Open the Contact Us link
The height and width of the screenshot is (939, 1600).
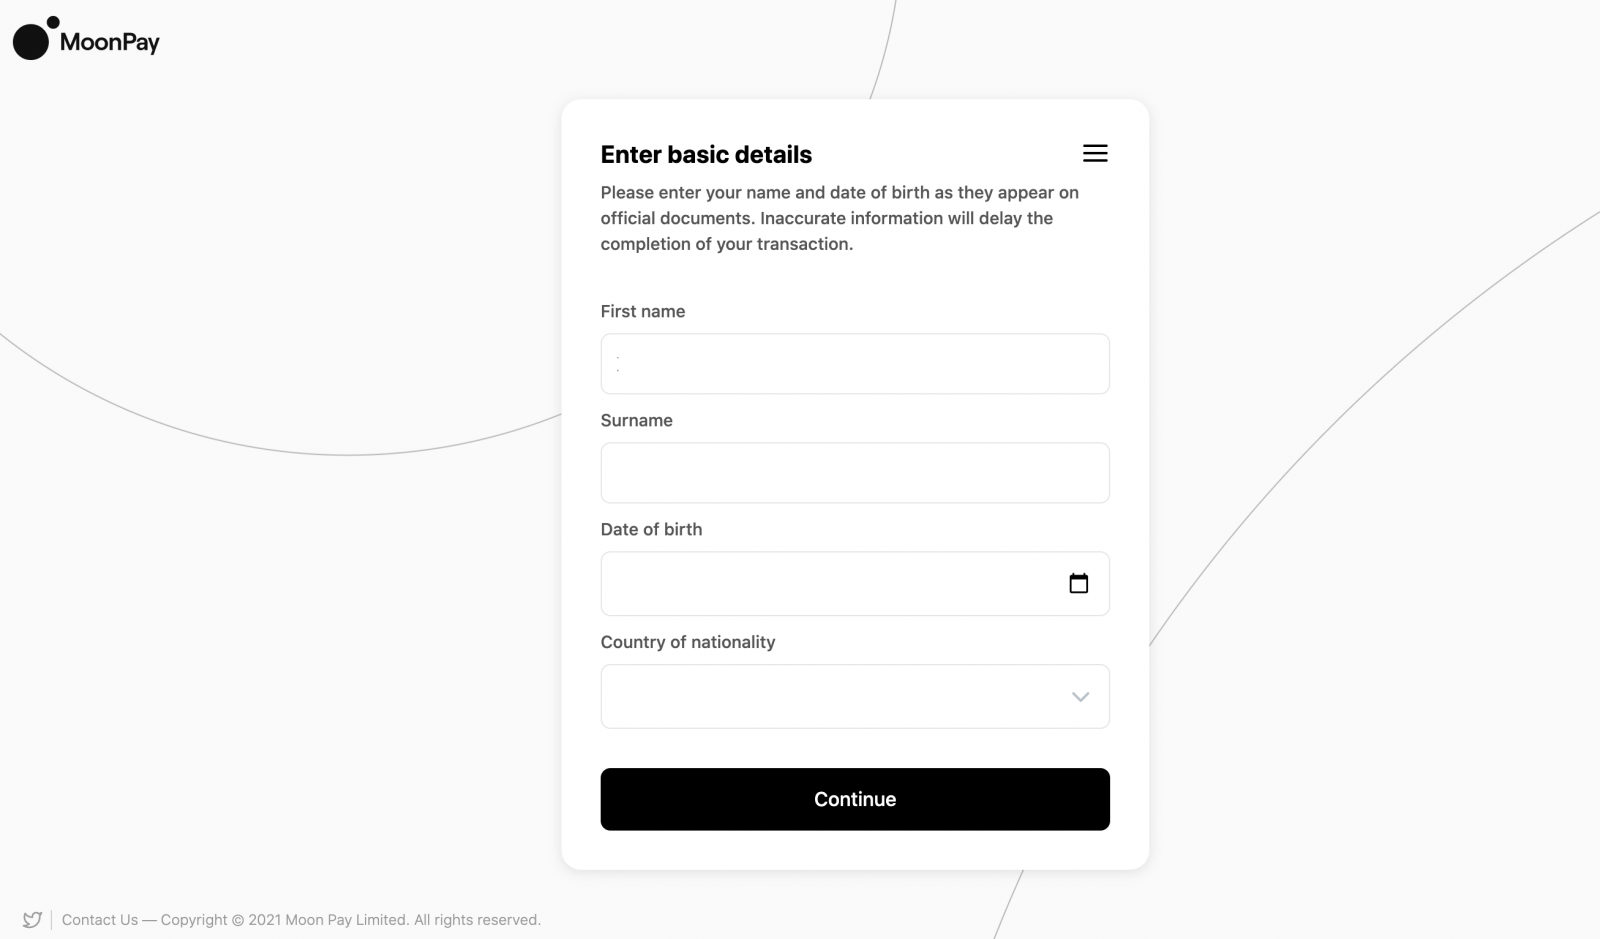pyautogui.click(x=99, y=919)
